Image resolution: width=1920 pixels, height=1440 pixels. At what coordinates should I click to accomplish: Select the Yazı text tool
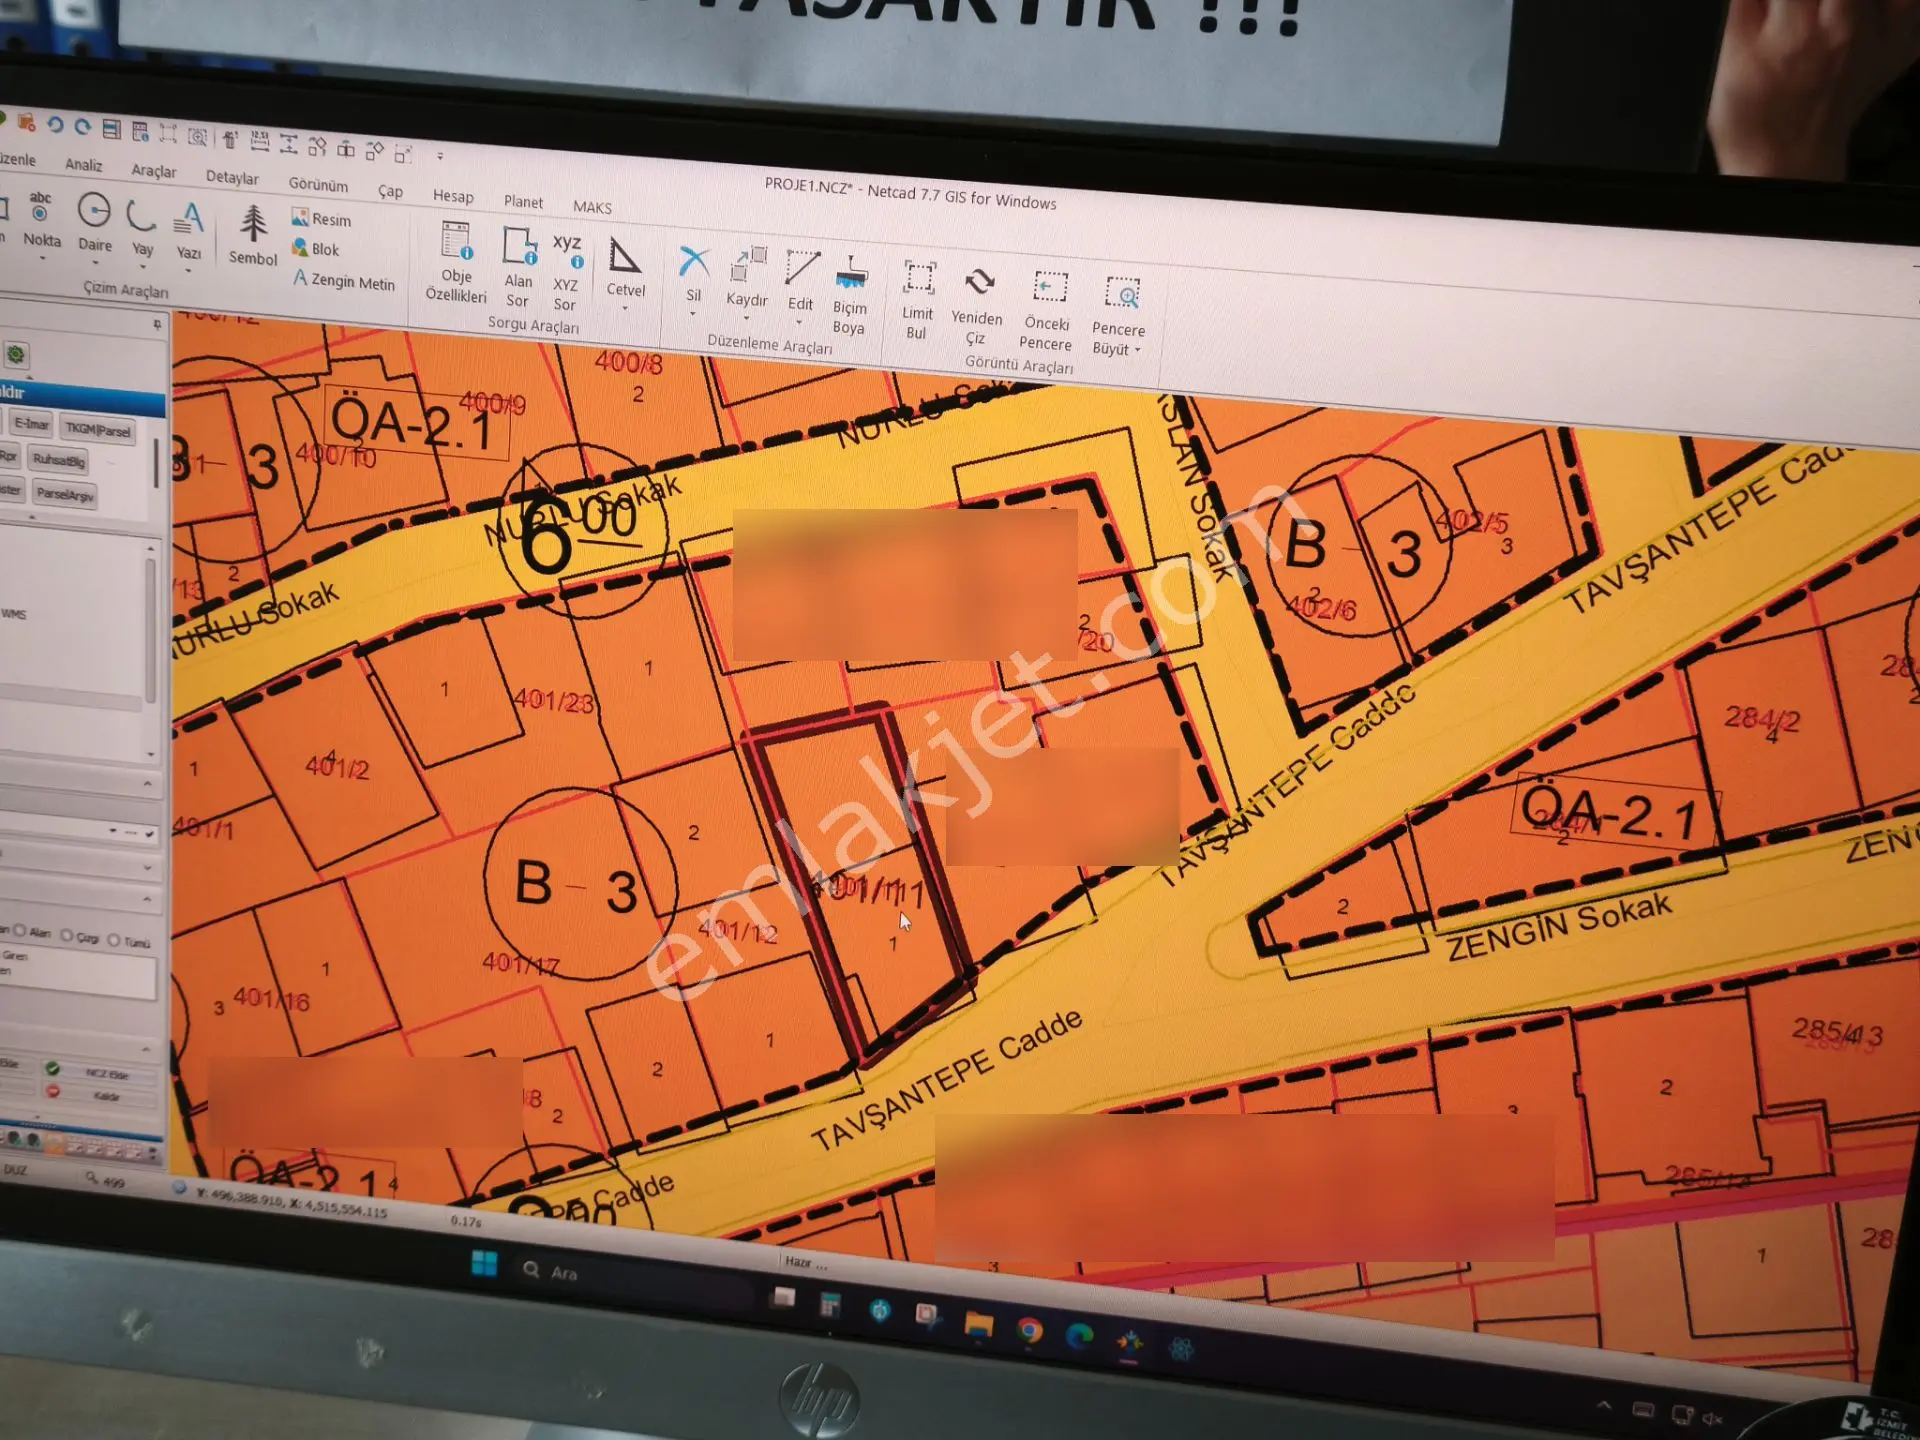(189, 231)
